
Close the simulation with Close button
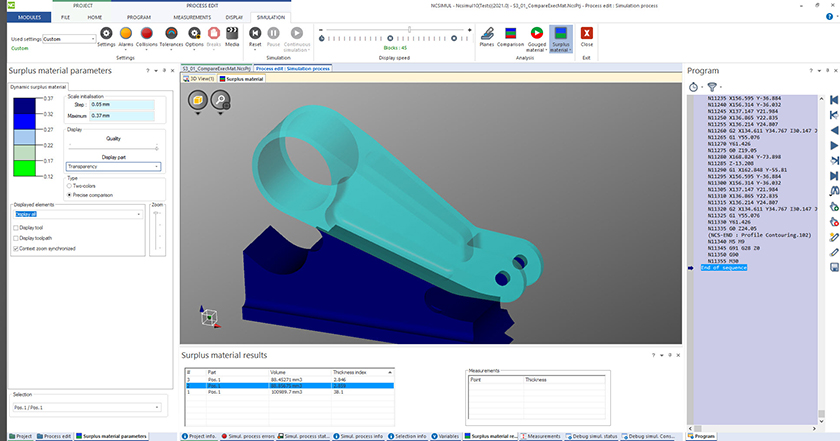coord(587,35)
